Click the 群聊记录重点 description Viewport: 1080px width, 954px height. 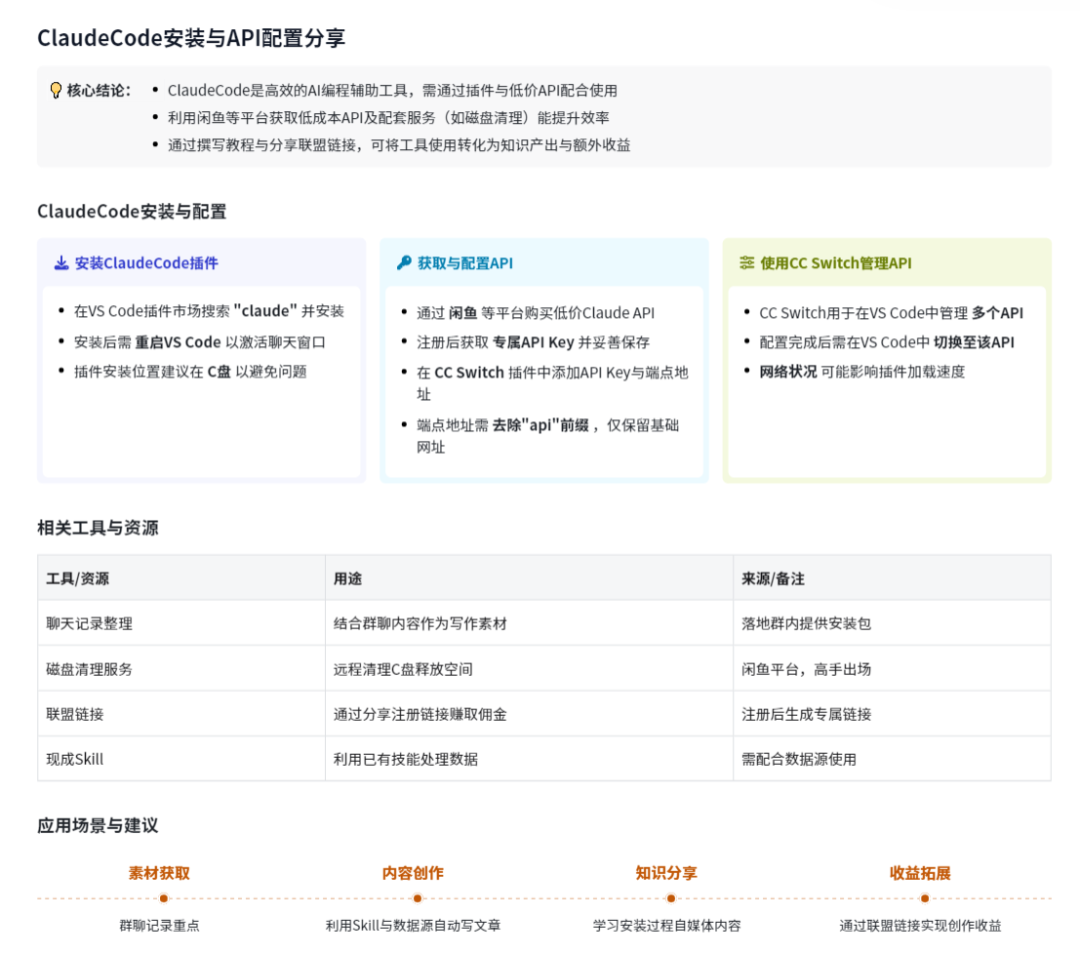pyautogui.click(x=159, y=925)
